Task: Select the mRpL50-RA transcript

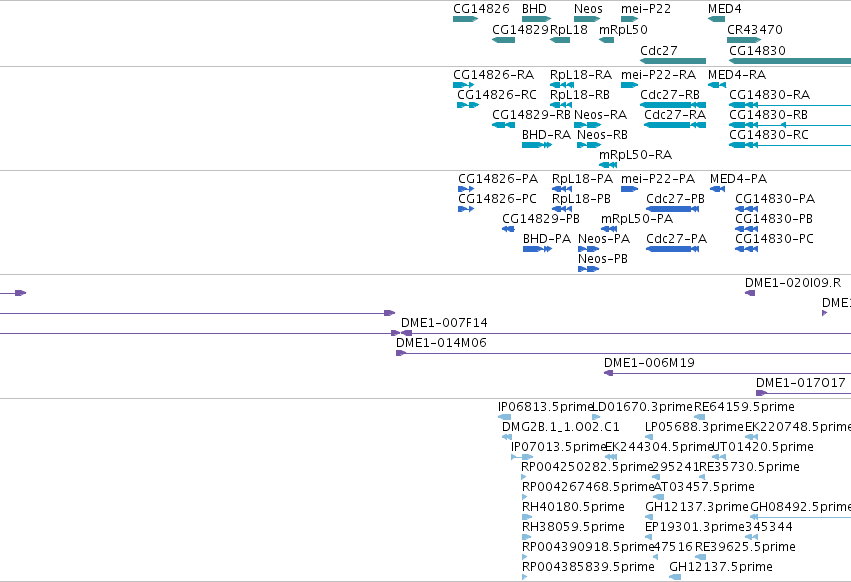Action: [608, 165]
